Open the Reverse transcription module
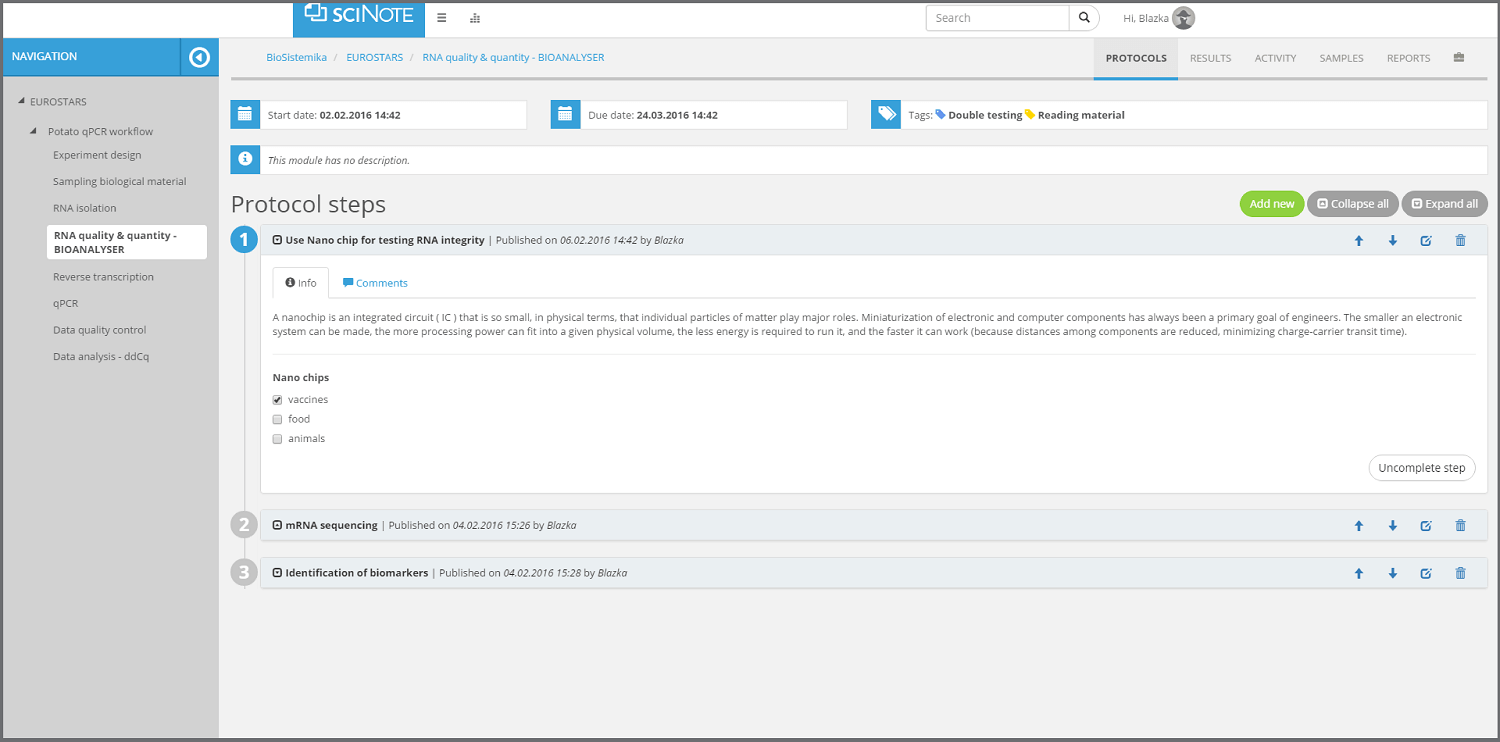 click(x=105, y=276)
